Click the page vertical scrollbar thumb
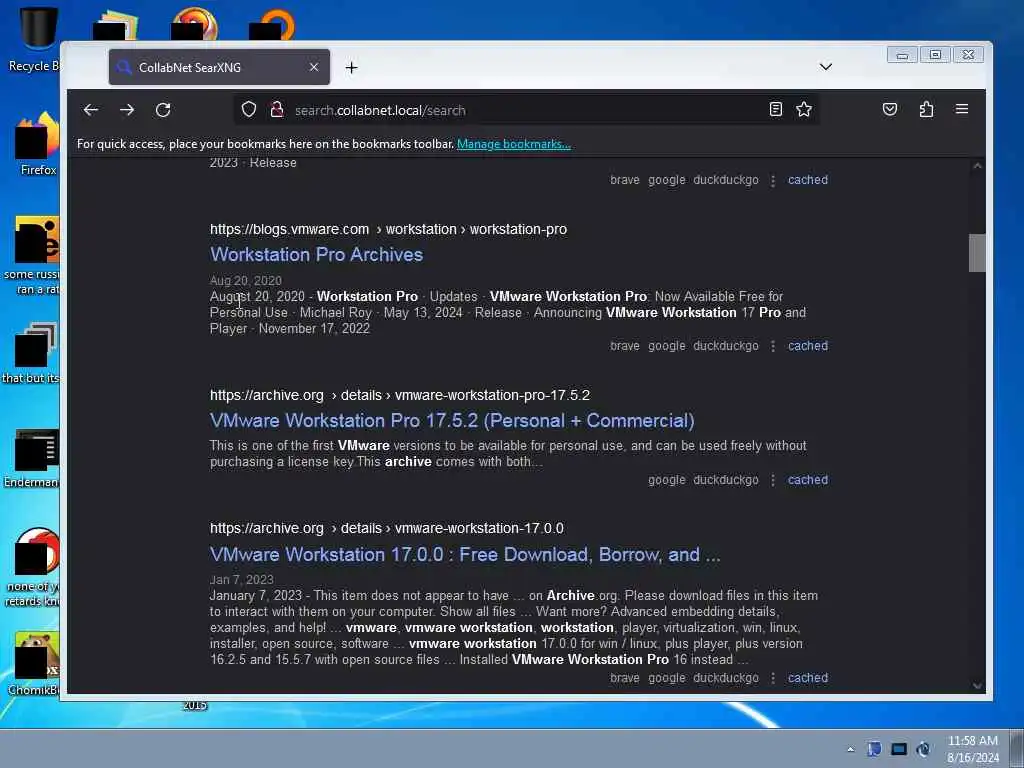Viewport: 1024px width, 768px height. [x=977, y=253]
